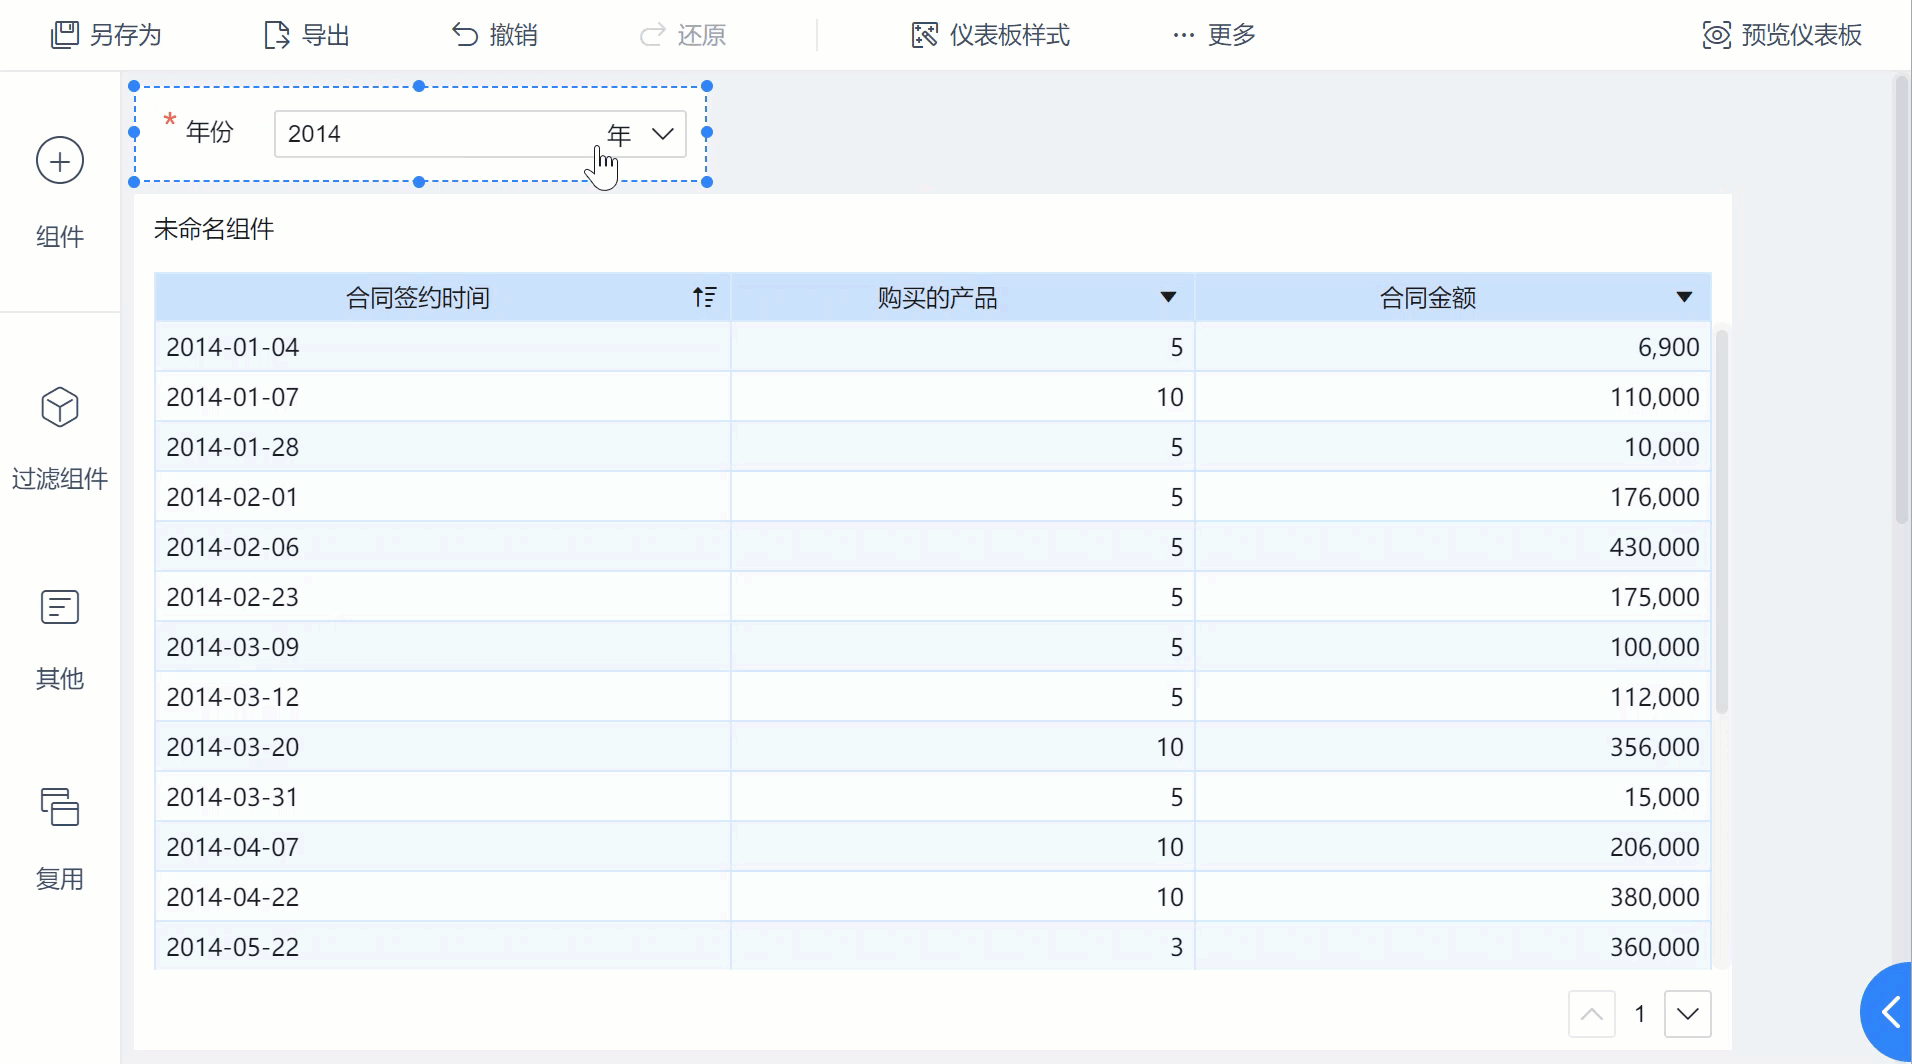Click the page number 1 indicator
Viewport: 1912px width, 1064px height.
[x=1640, y=1014]
